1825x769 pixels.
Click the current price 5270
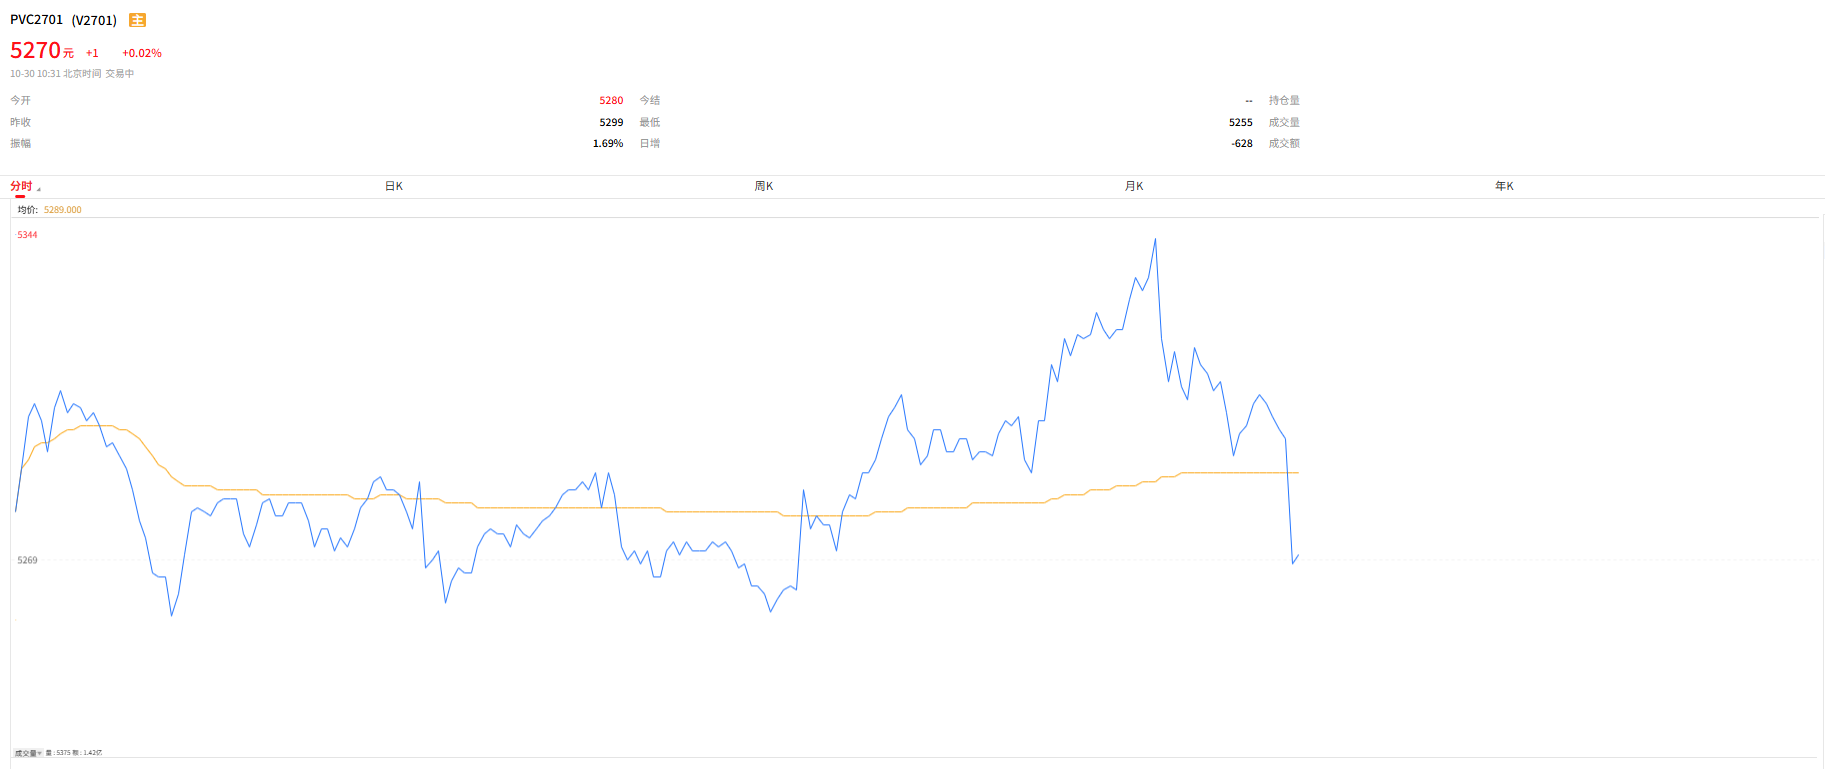point(36,50)
